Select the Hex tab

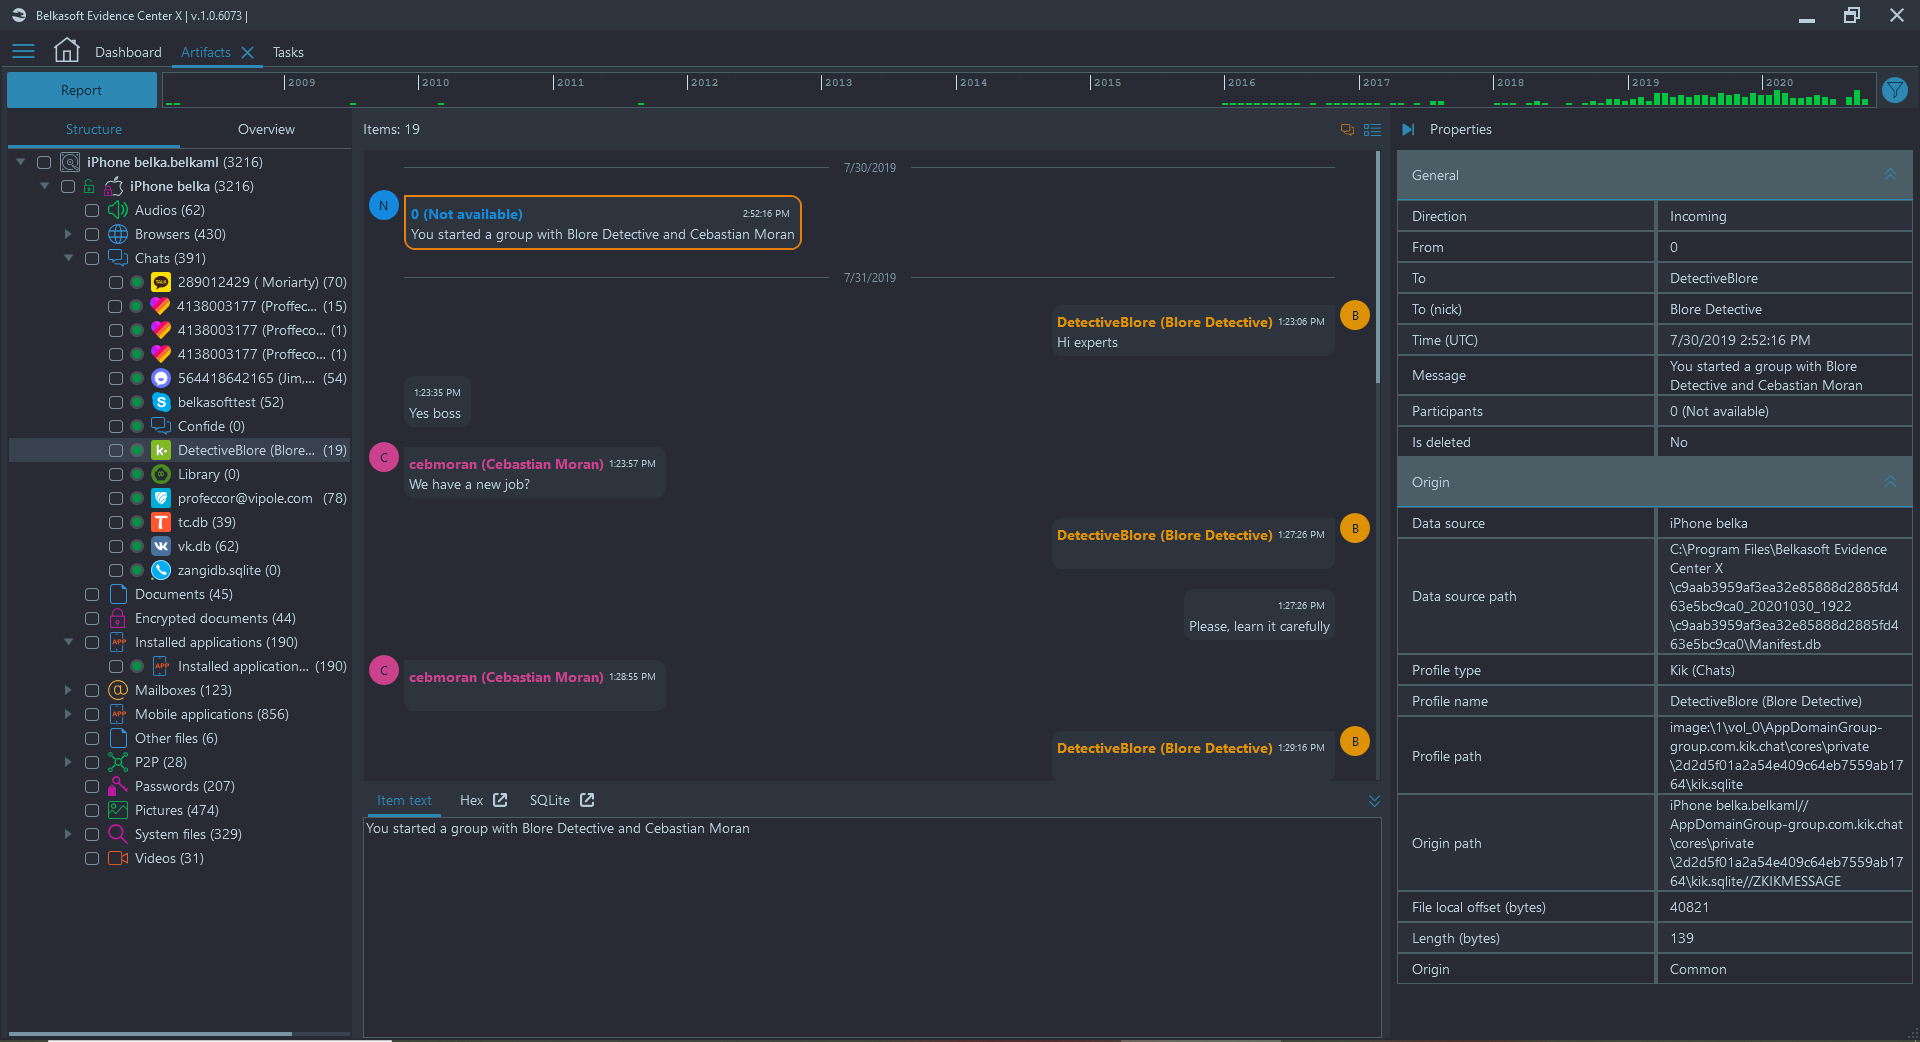pos(471,800)
